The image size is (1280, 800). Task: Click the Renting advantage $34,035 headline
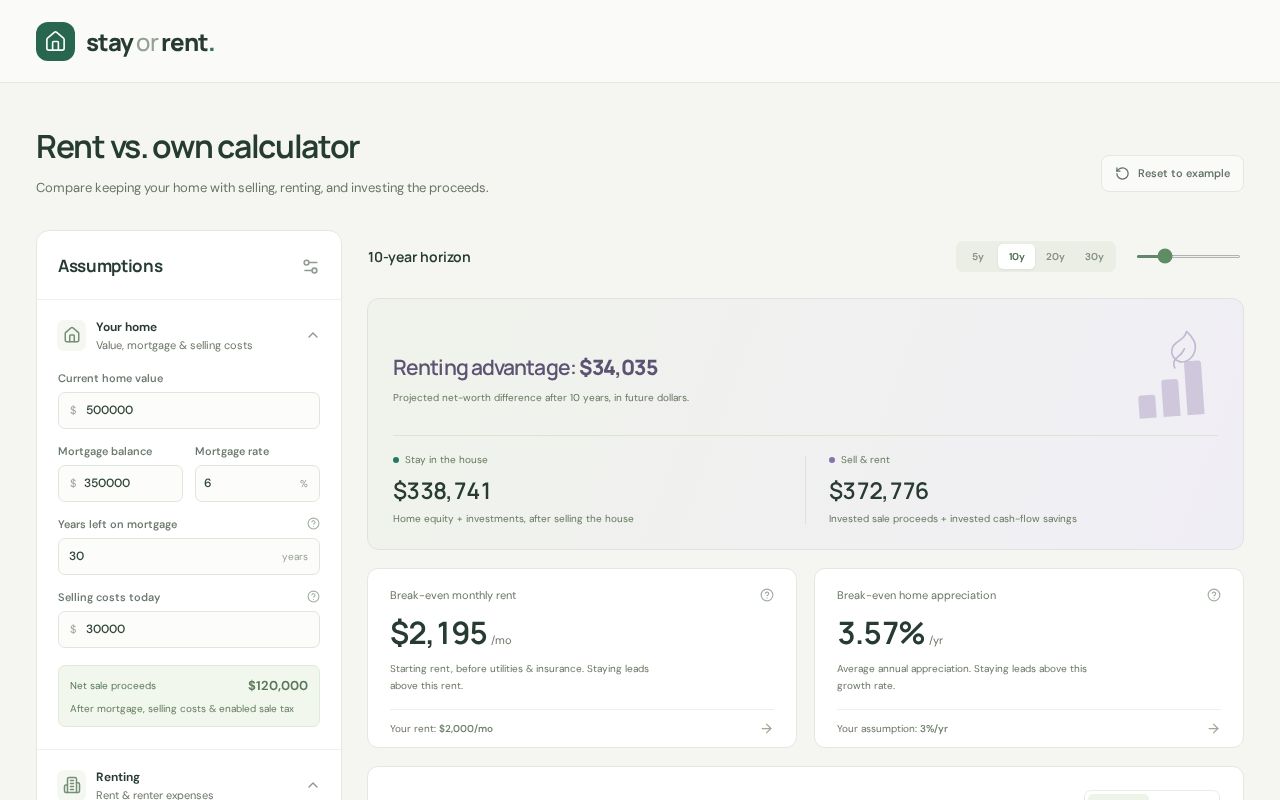click(x=525, y=367)
